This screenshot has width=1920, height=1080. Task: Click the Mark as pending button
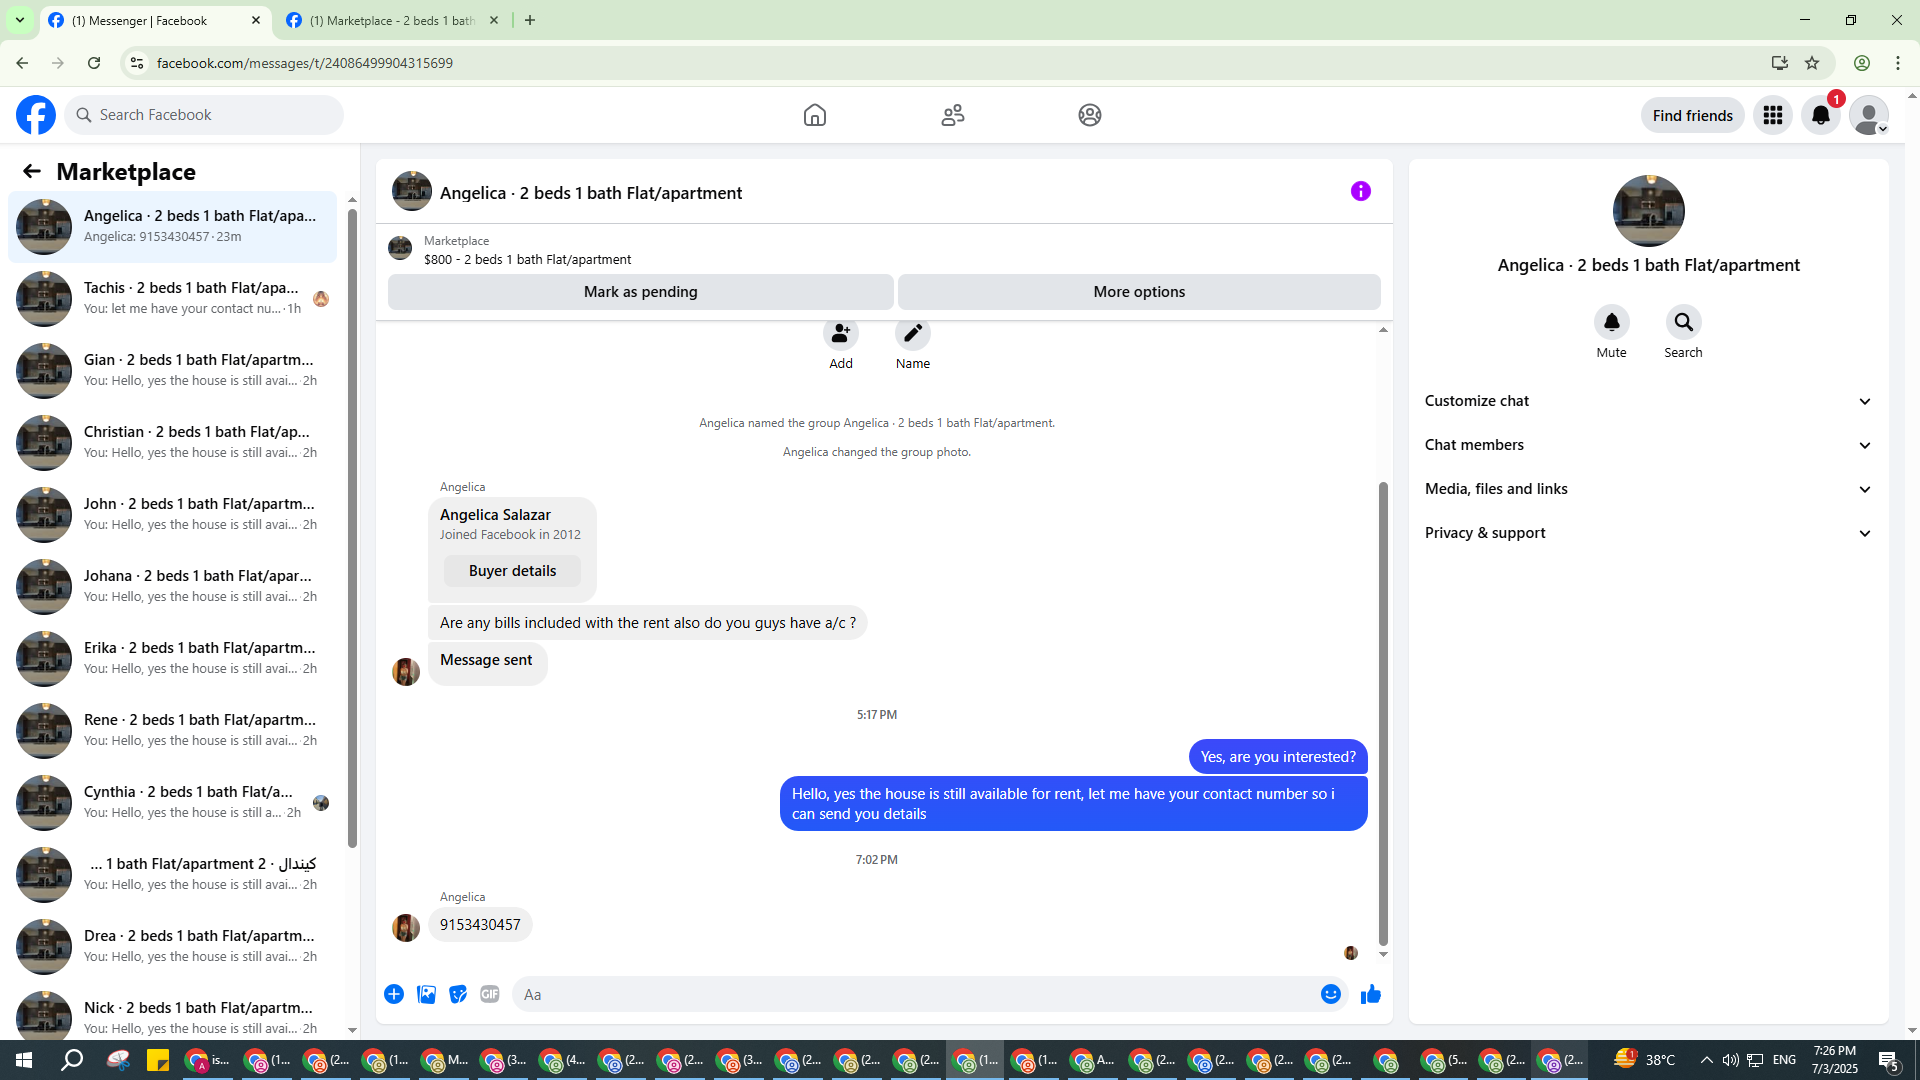pos(640,292)
